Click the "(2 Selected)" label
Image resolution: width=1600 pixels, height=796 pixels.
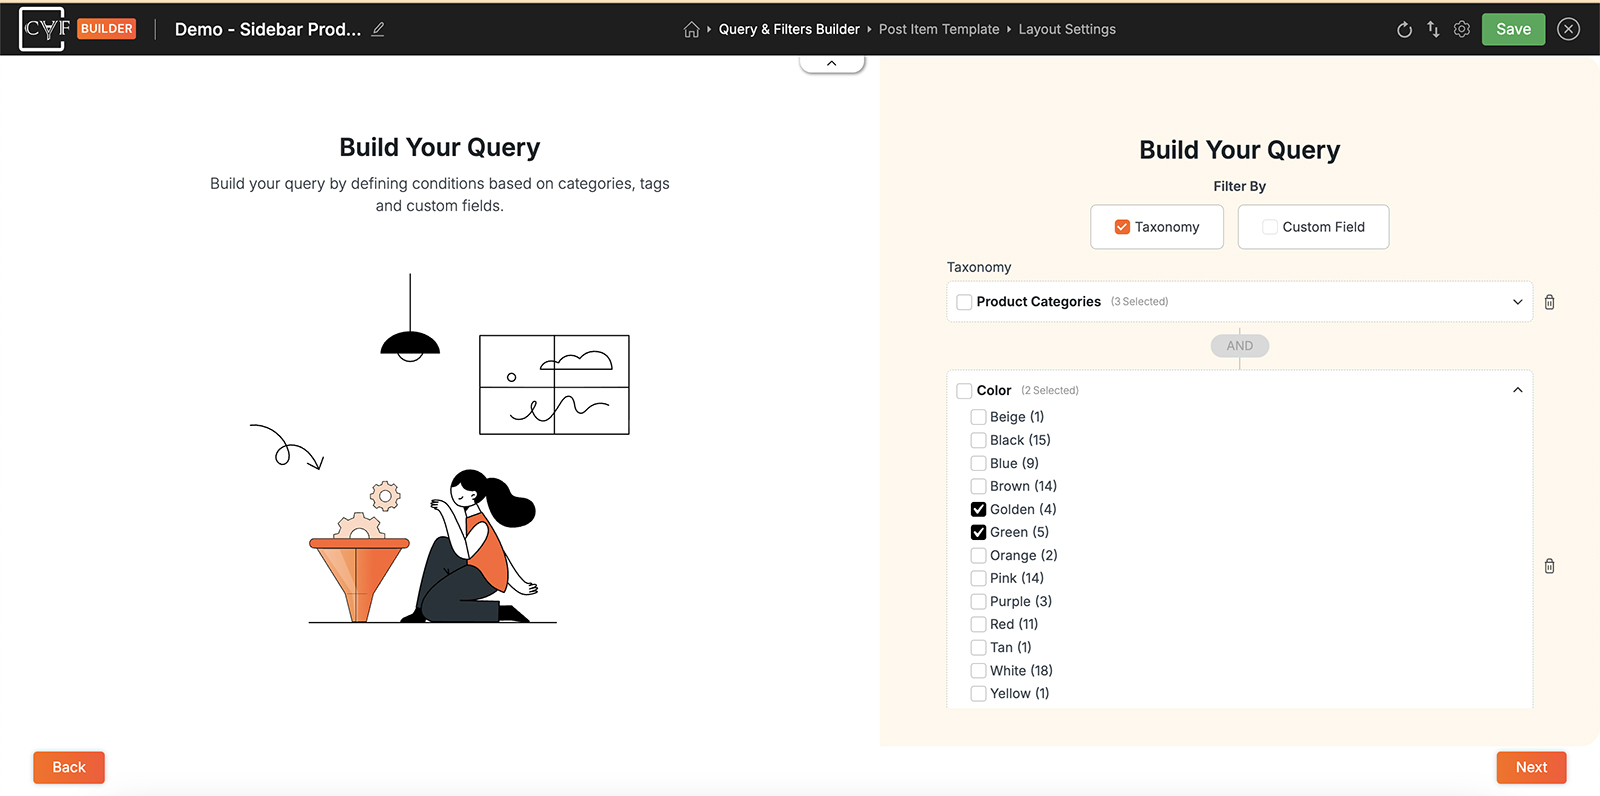1050,391
